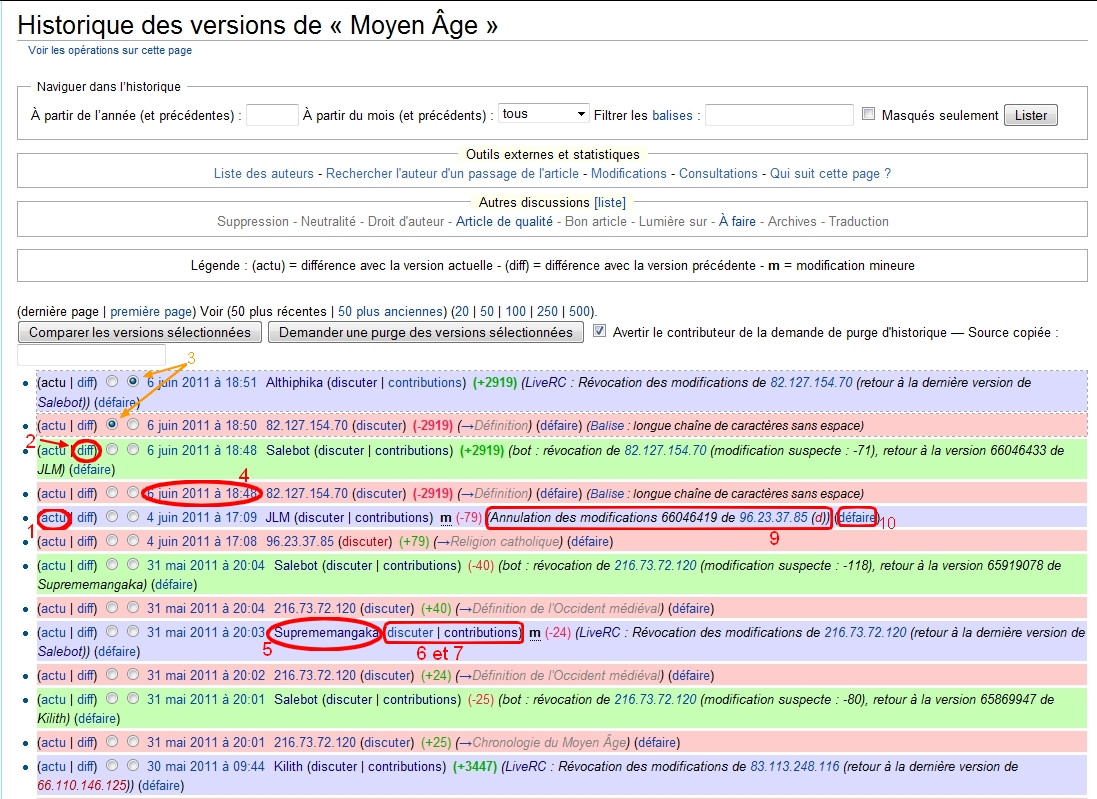Select second radio on Suprememangaka 20:03 row
This screenshot has width=1097, height=799.
pyautogui.click(x=133, y=632)
